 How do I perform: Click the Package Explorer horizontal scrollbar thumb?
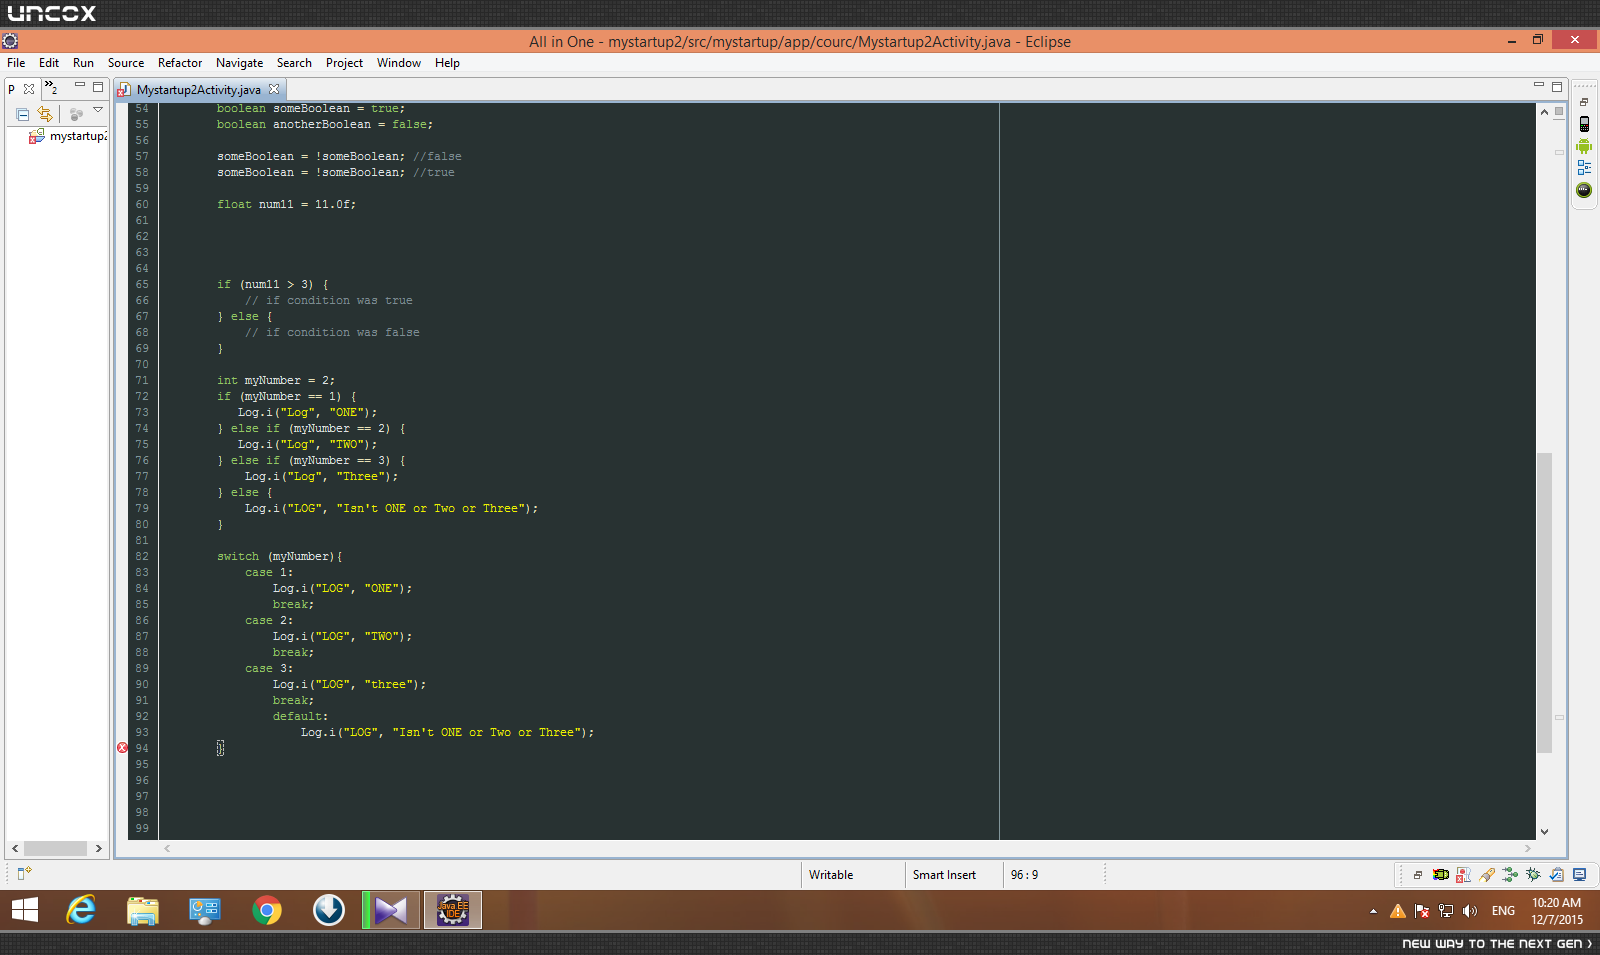click(x=55, y=848)
